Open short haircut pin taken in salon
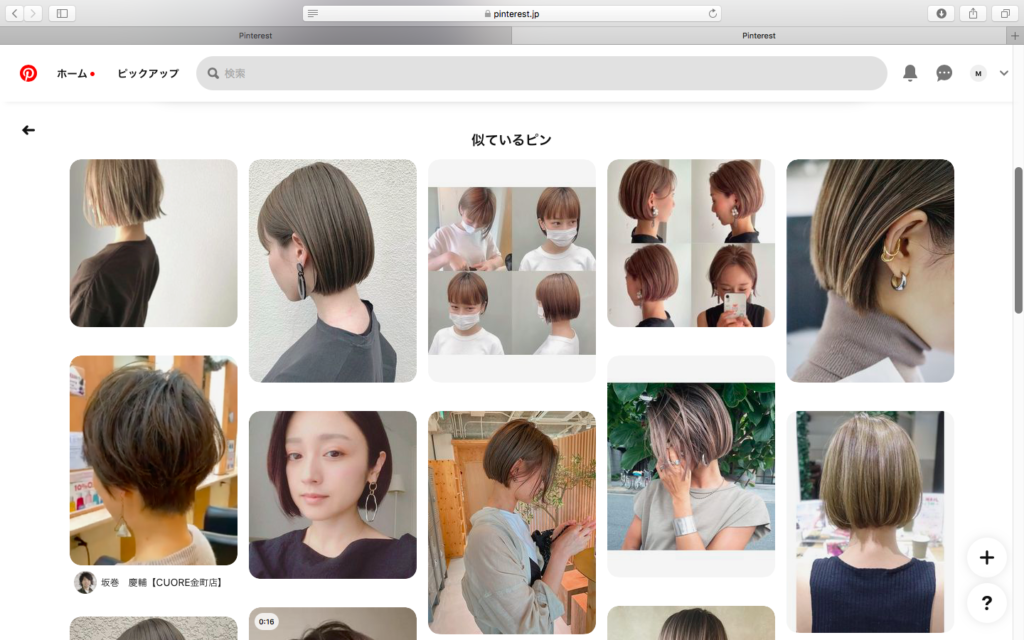 (x=153, y=460)
